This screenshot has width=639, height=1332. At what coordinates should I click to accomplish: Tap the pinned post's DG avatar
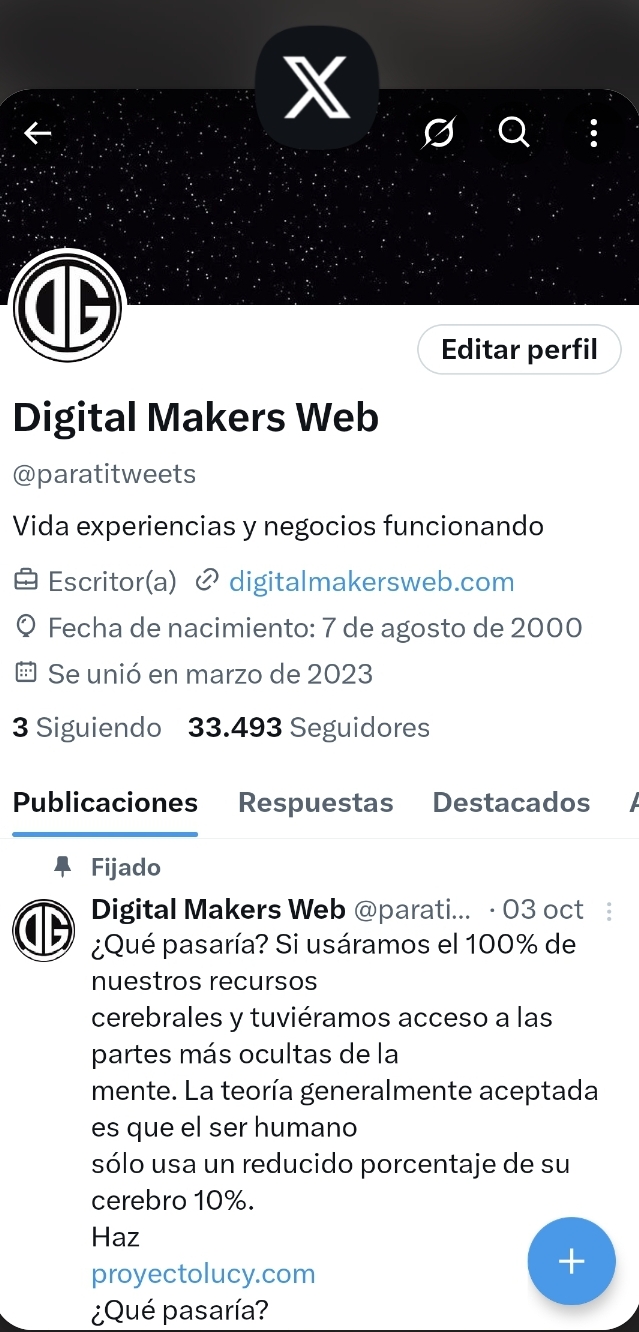click(43, 930)
